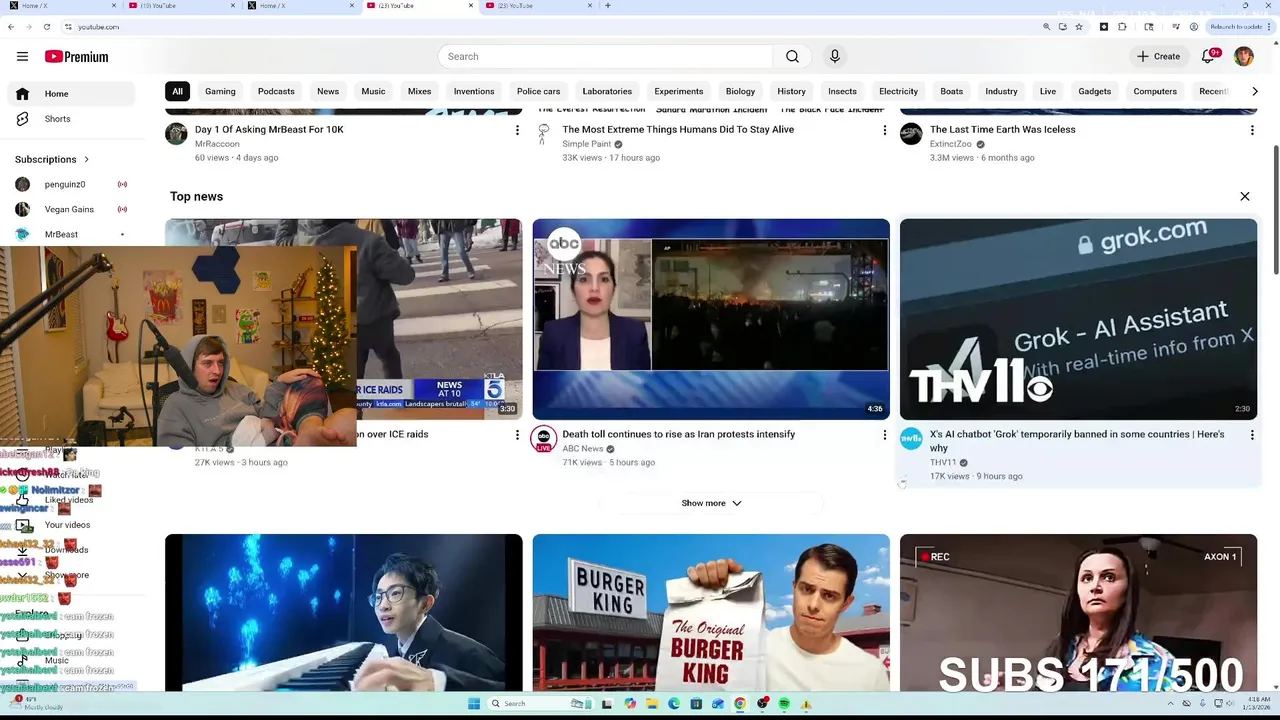The width and height of the screenshot is (1280, 720).
Task: Open the account avatar menu
Action: (1243, 56)
